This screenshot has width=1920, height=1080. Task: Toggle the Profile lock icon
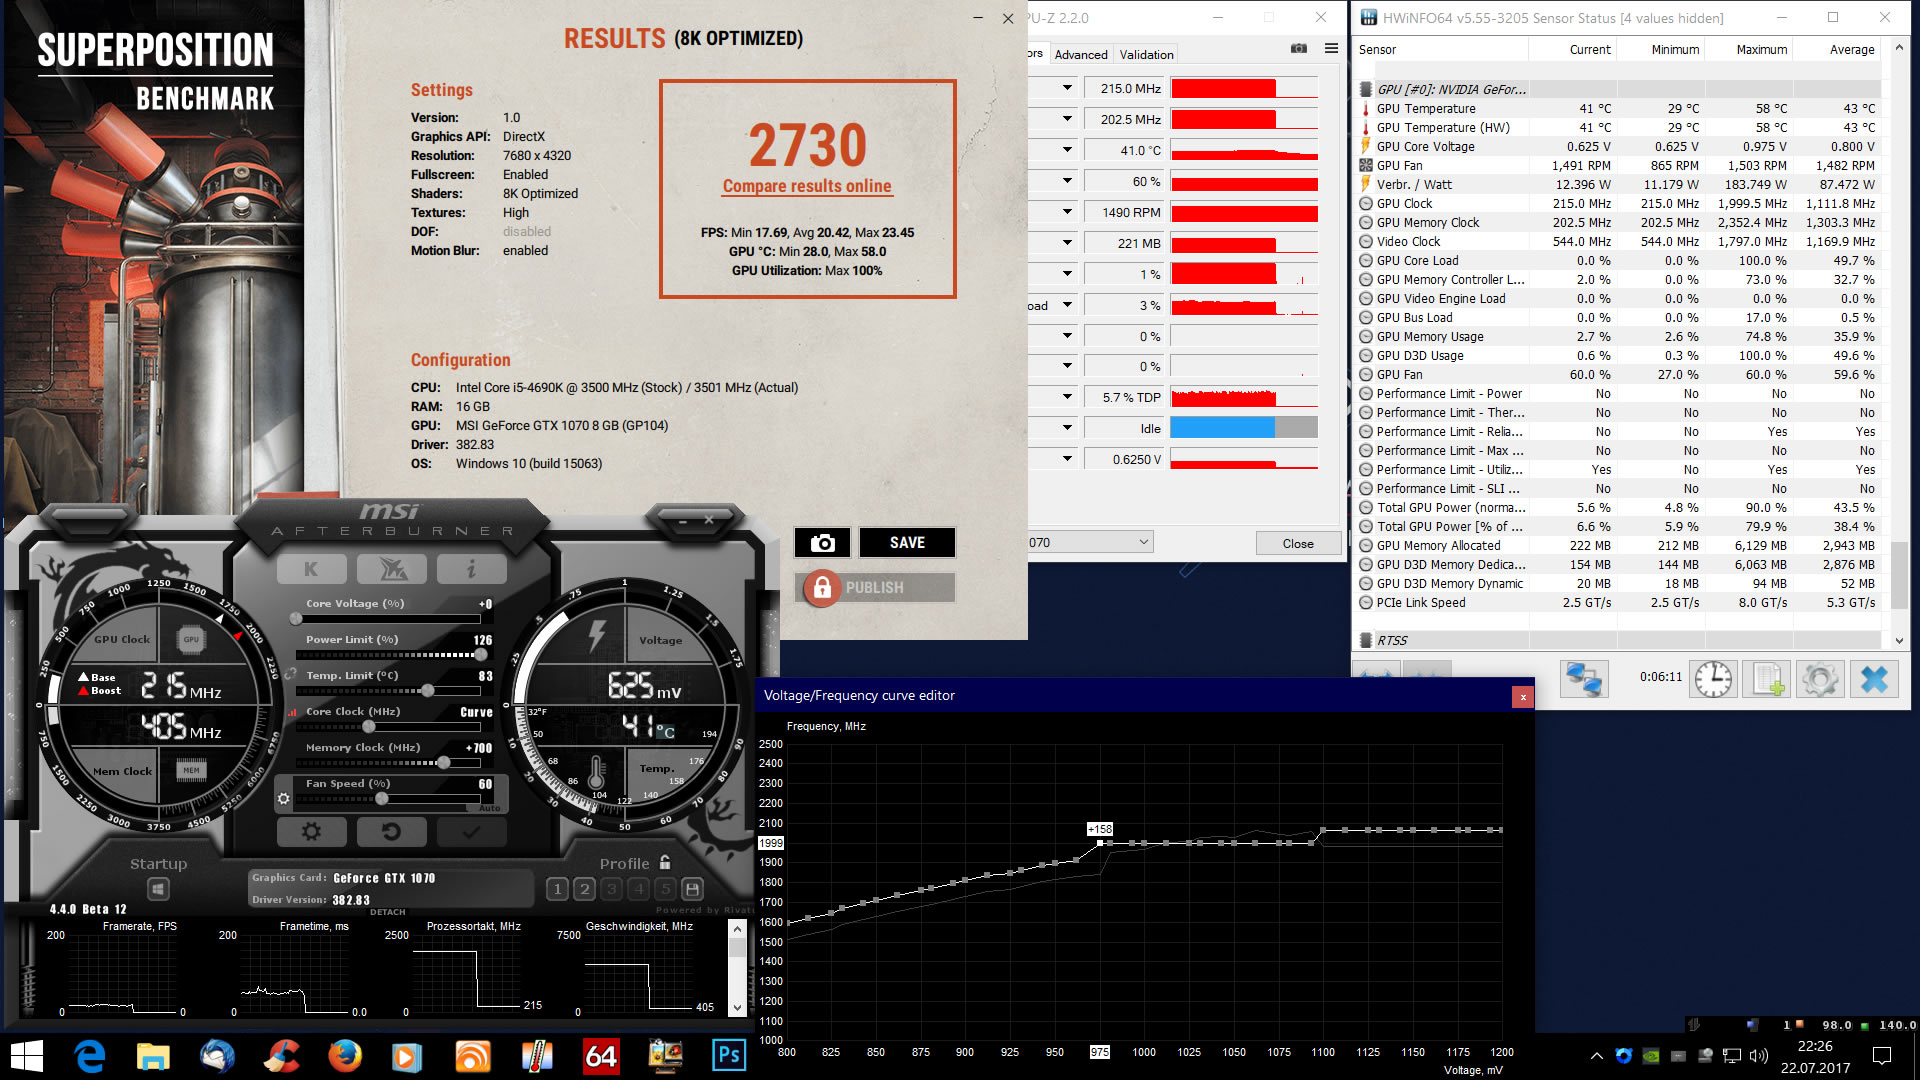665,862
